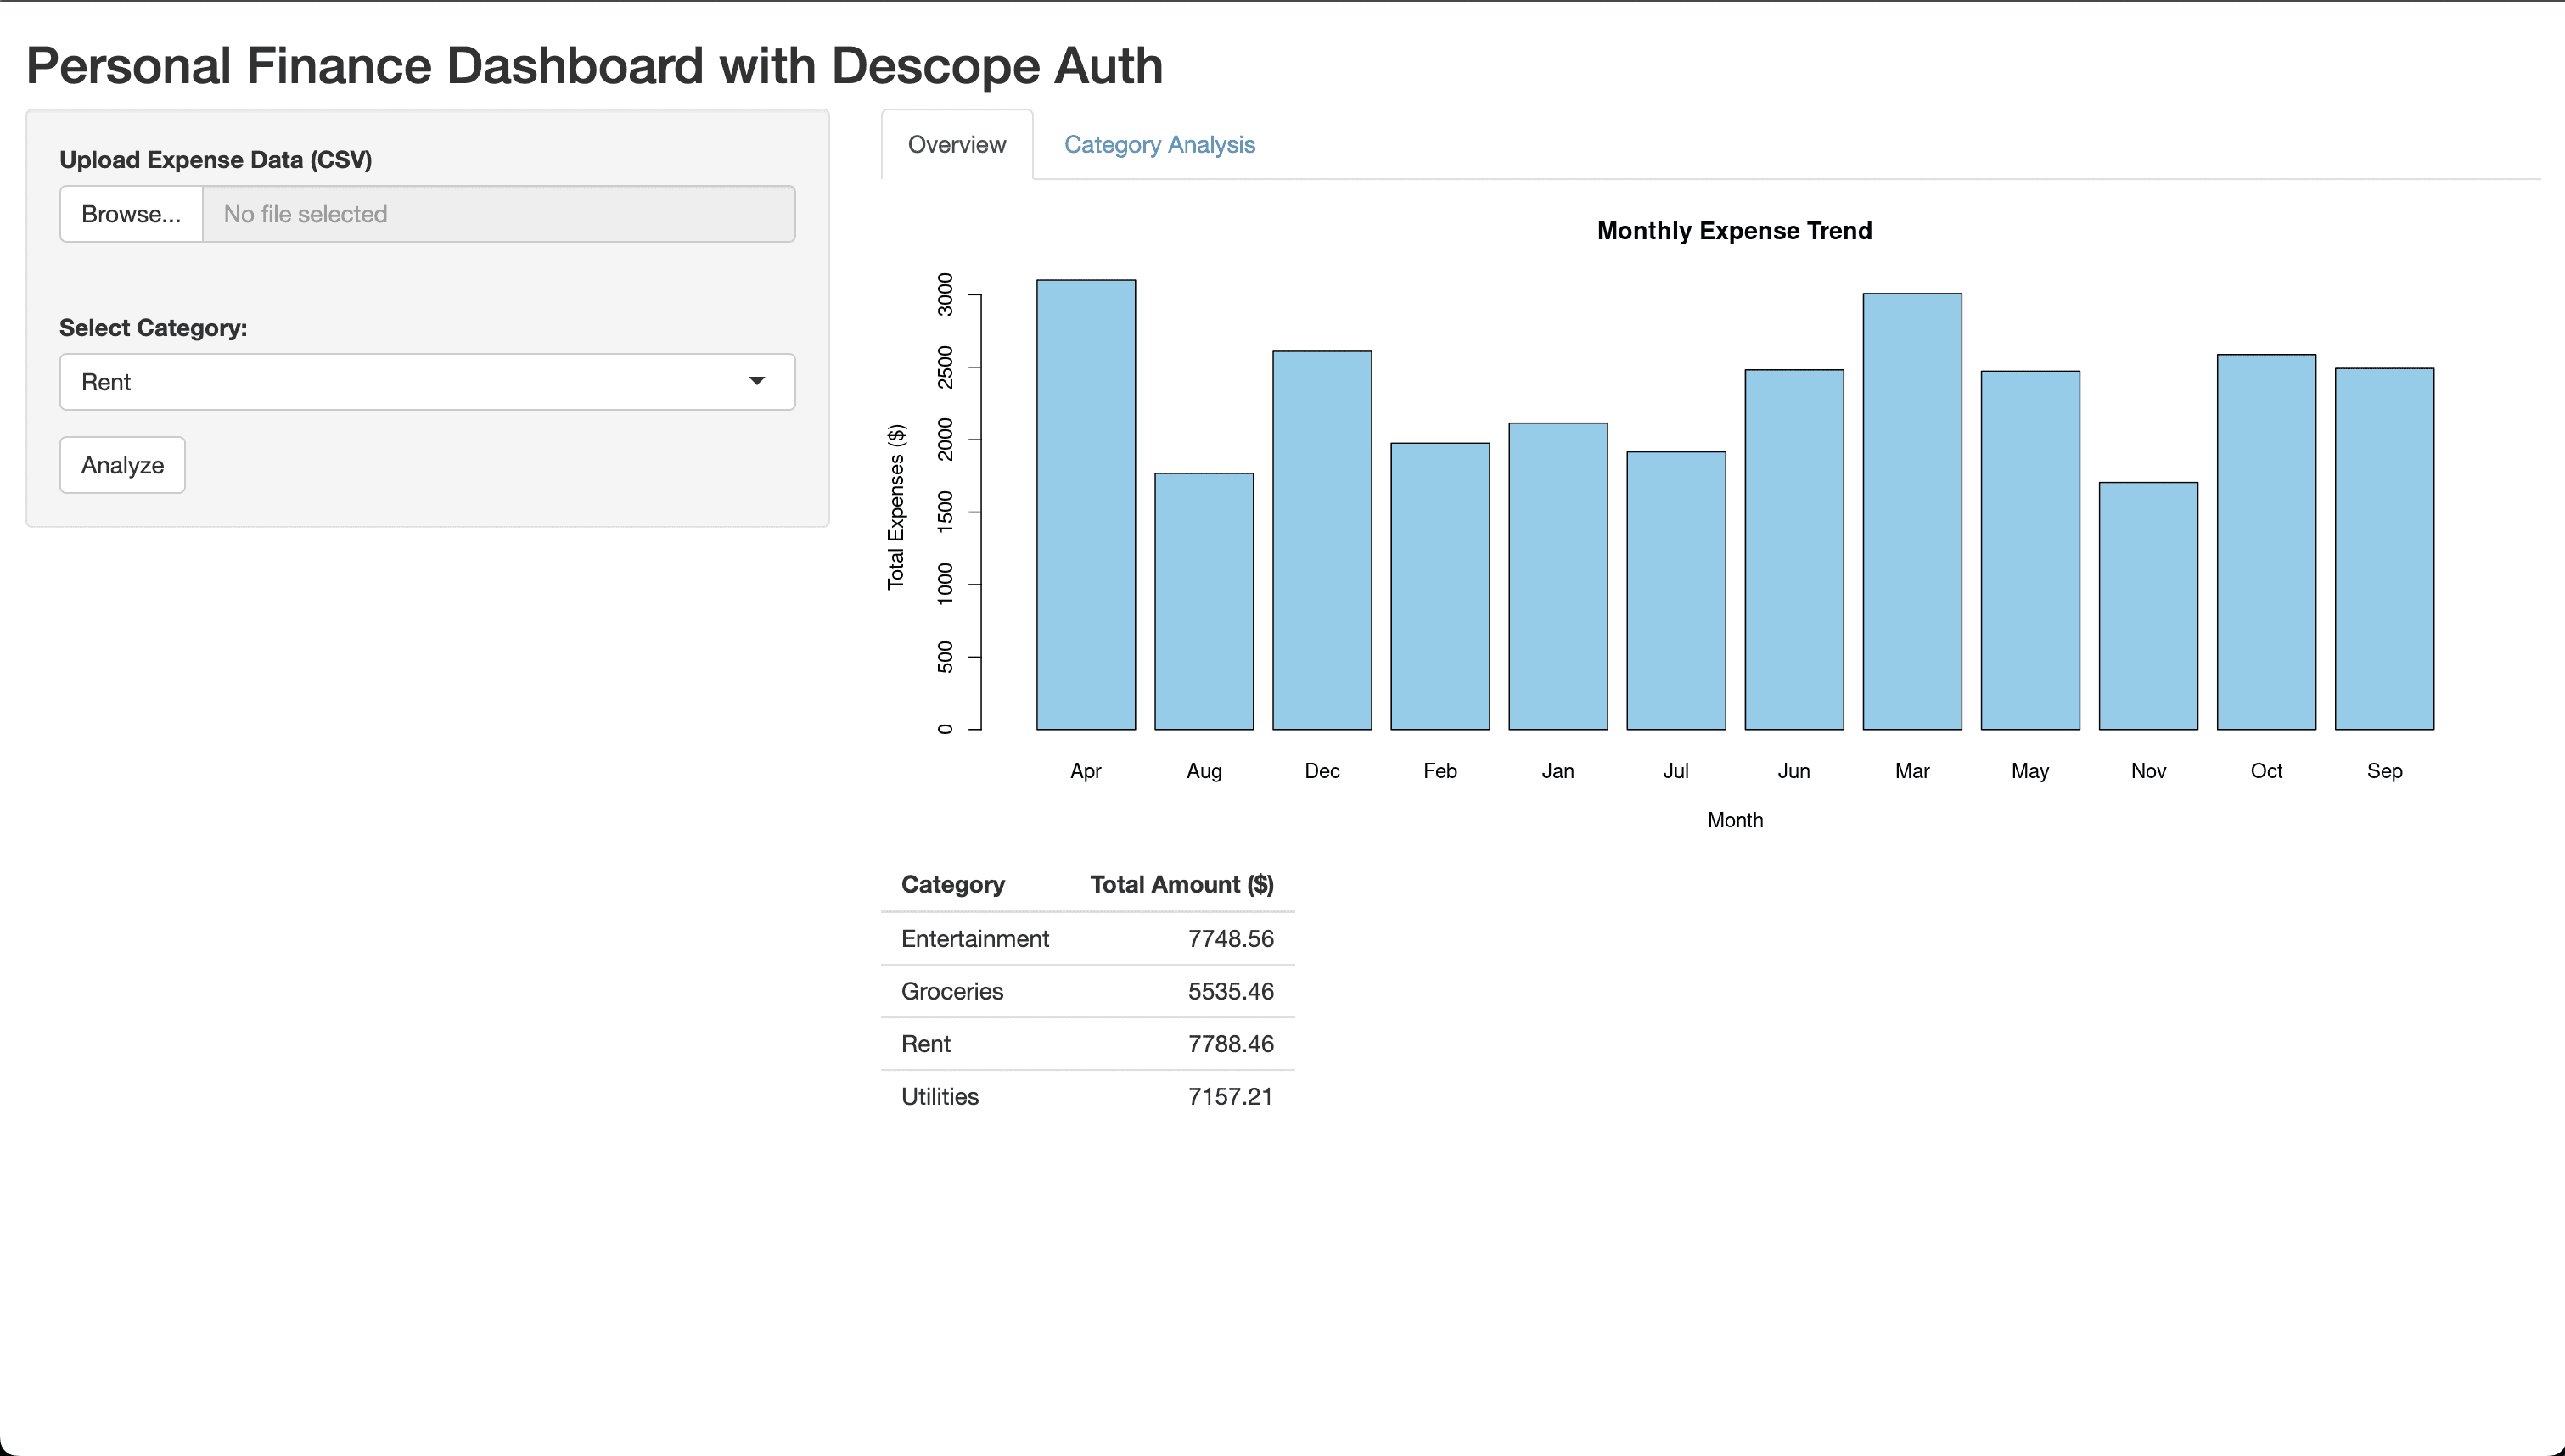The height and width of the screenshot is (1456, 2565).
Task: Click the Apr bar in the chart
Action: [1085, 500]
